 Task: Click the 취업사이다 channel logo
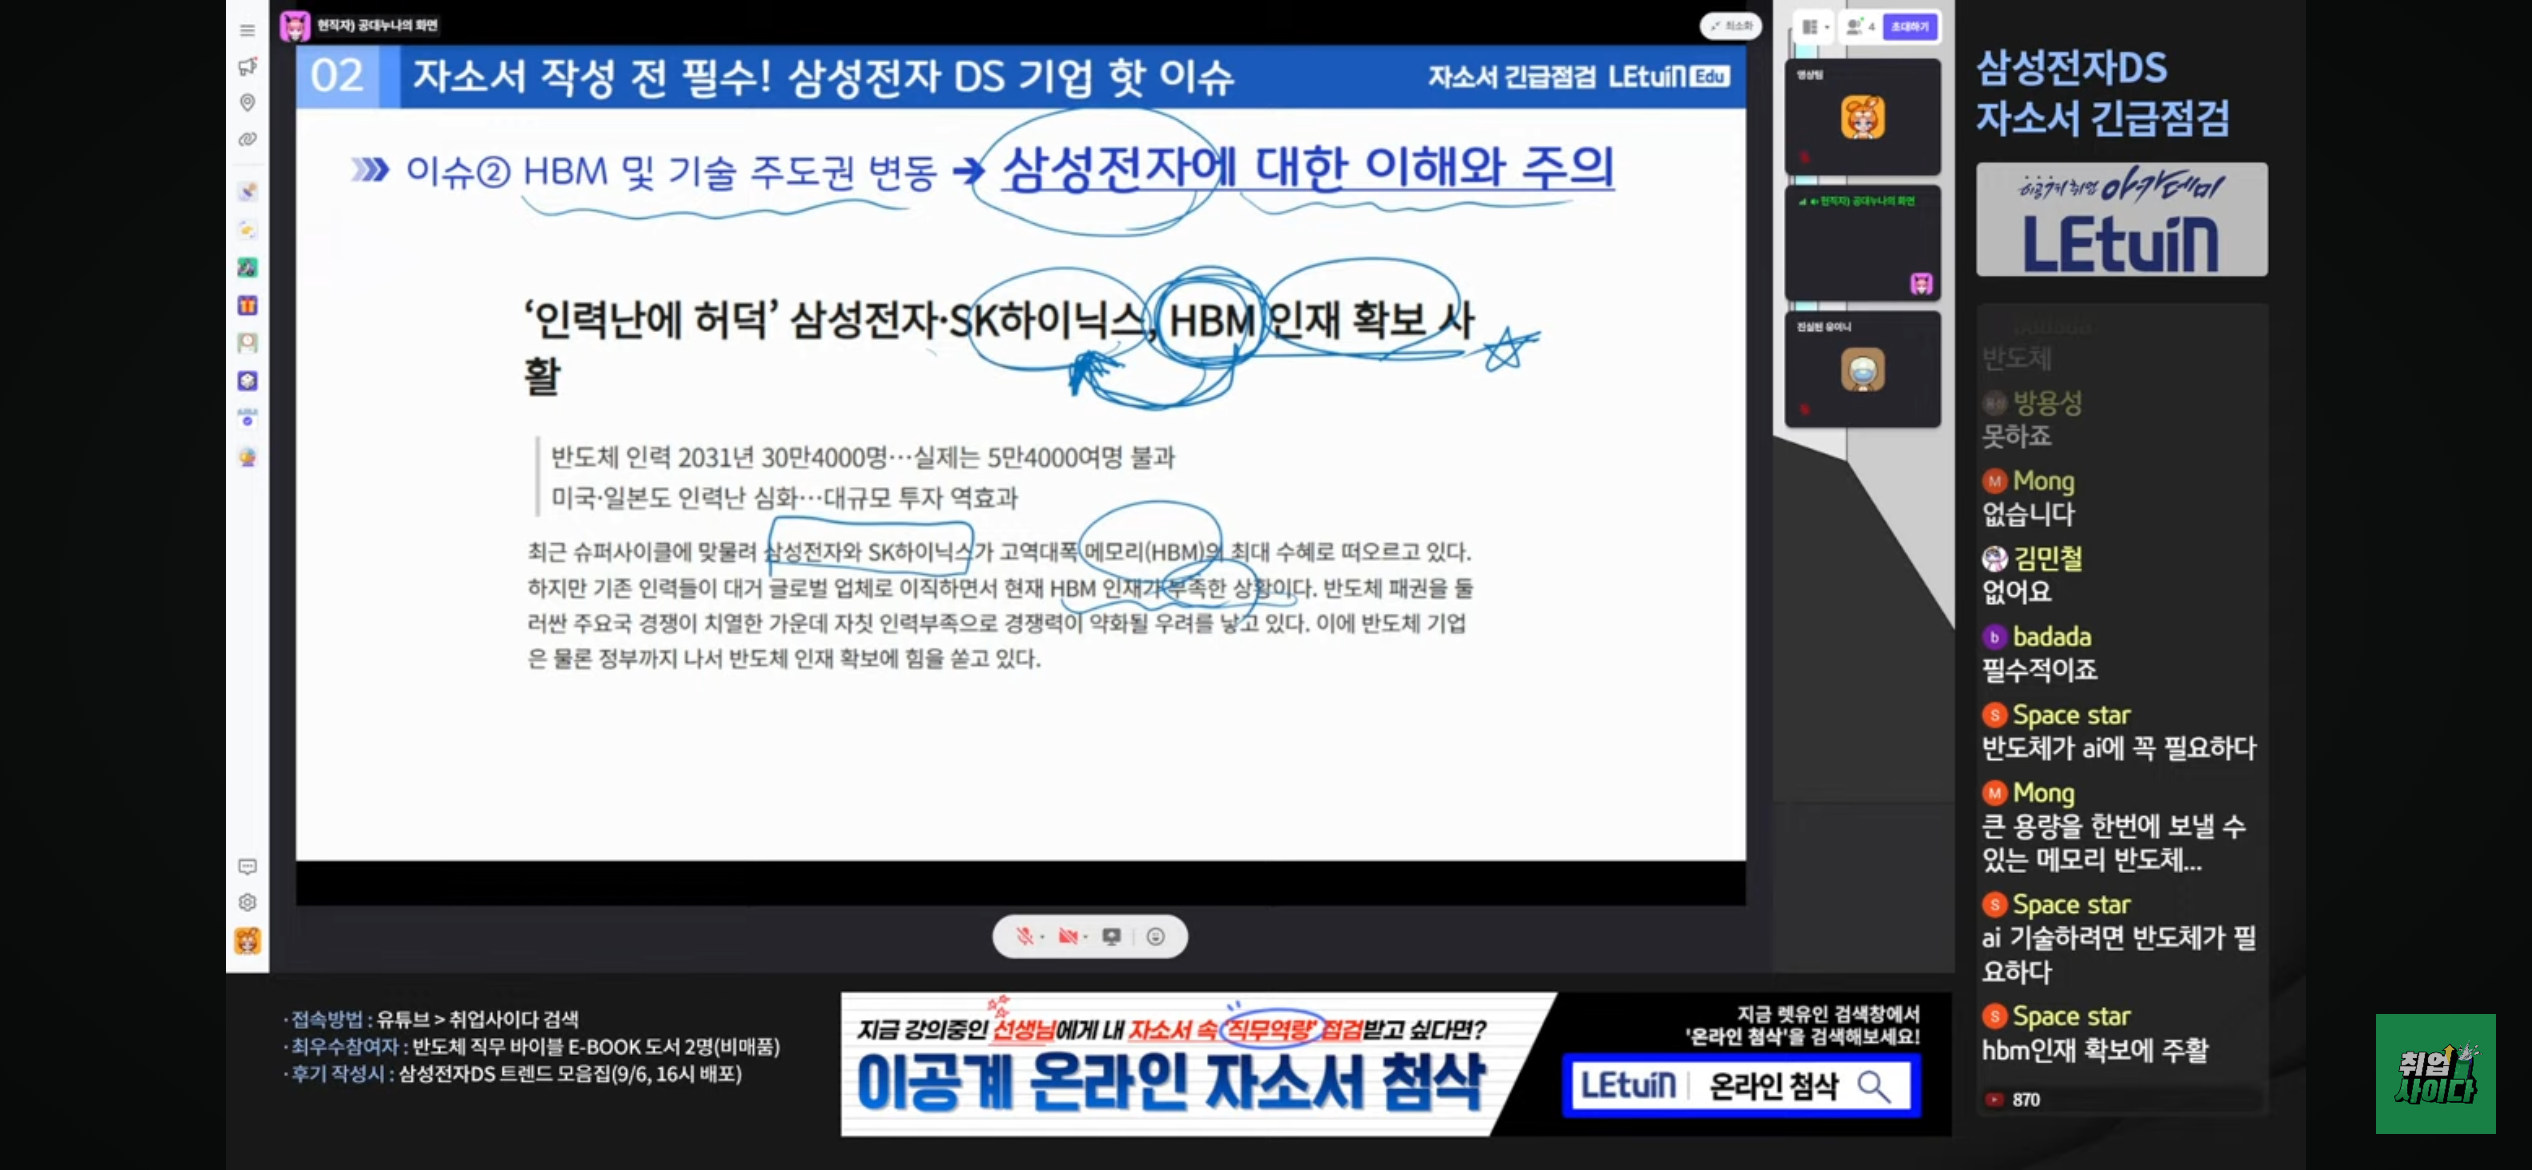point(2435,1073)
